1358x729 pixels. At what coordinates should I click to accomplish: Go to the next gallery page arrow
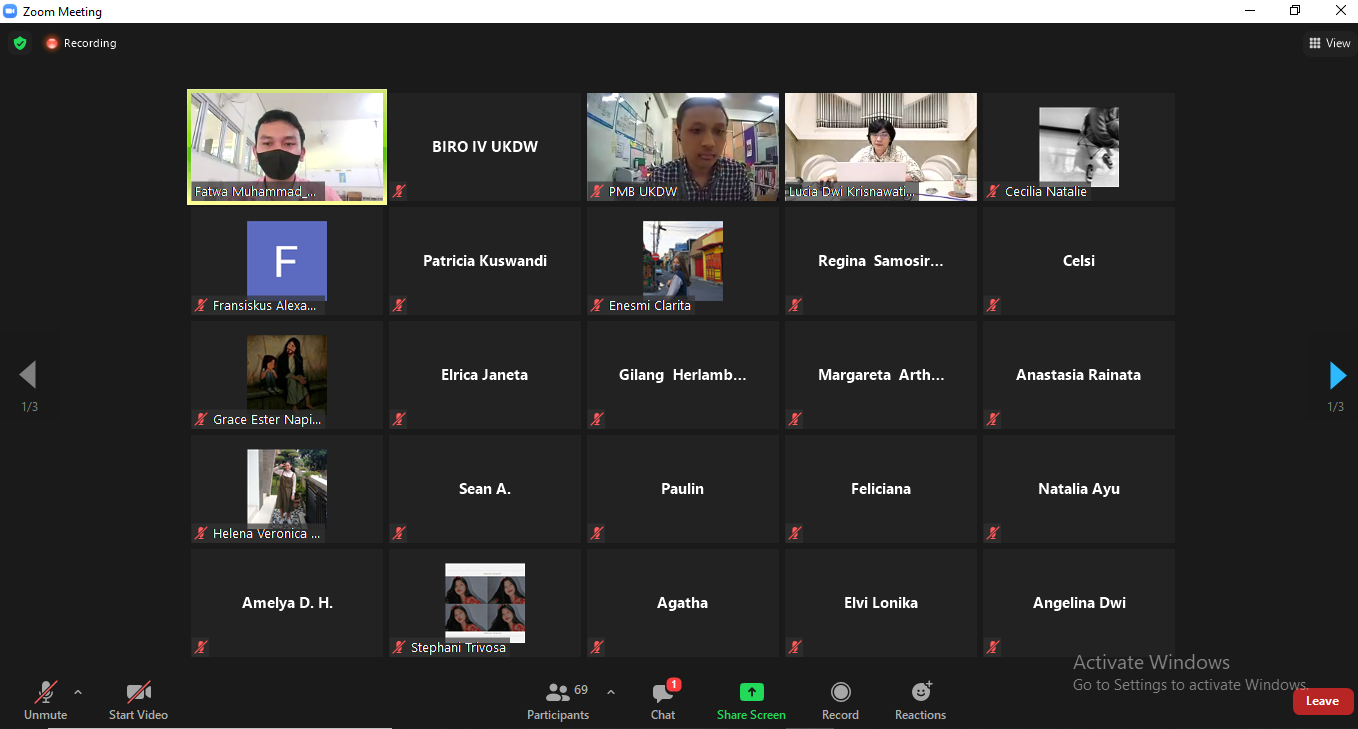[x=1337, y=375]
